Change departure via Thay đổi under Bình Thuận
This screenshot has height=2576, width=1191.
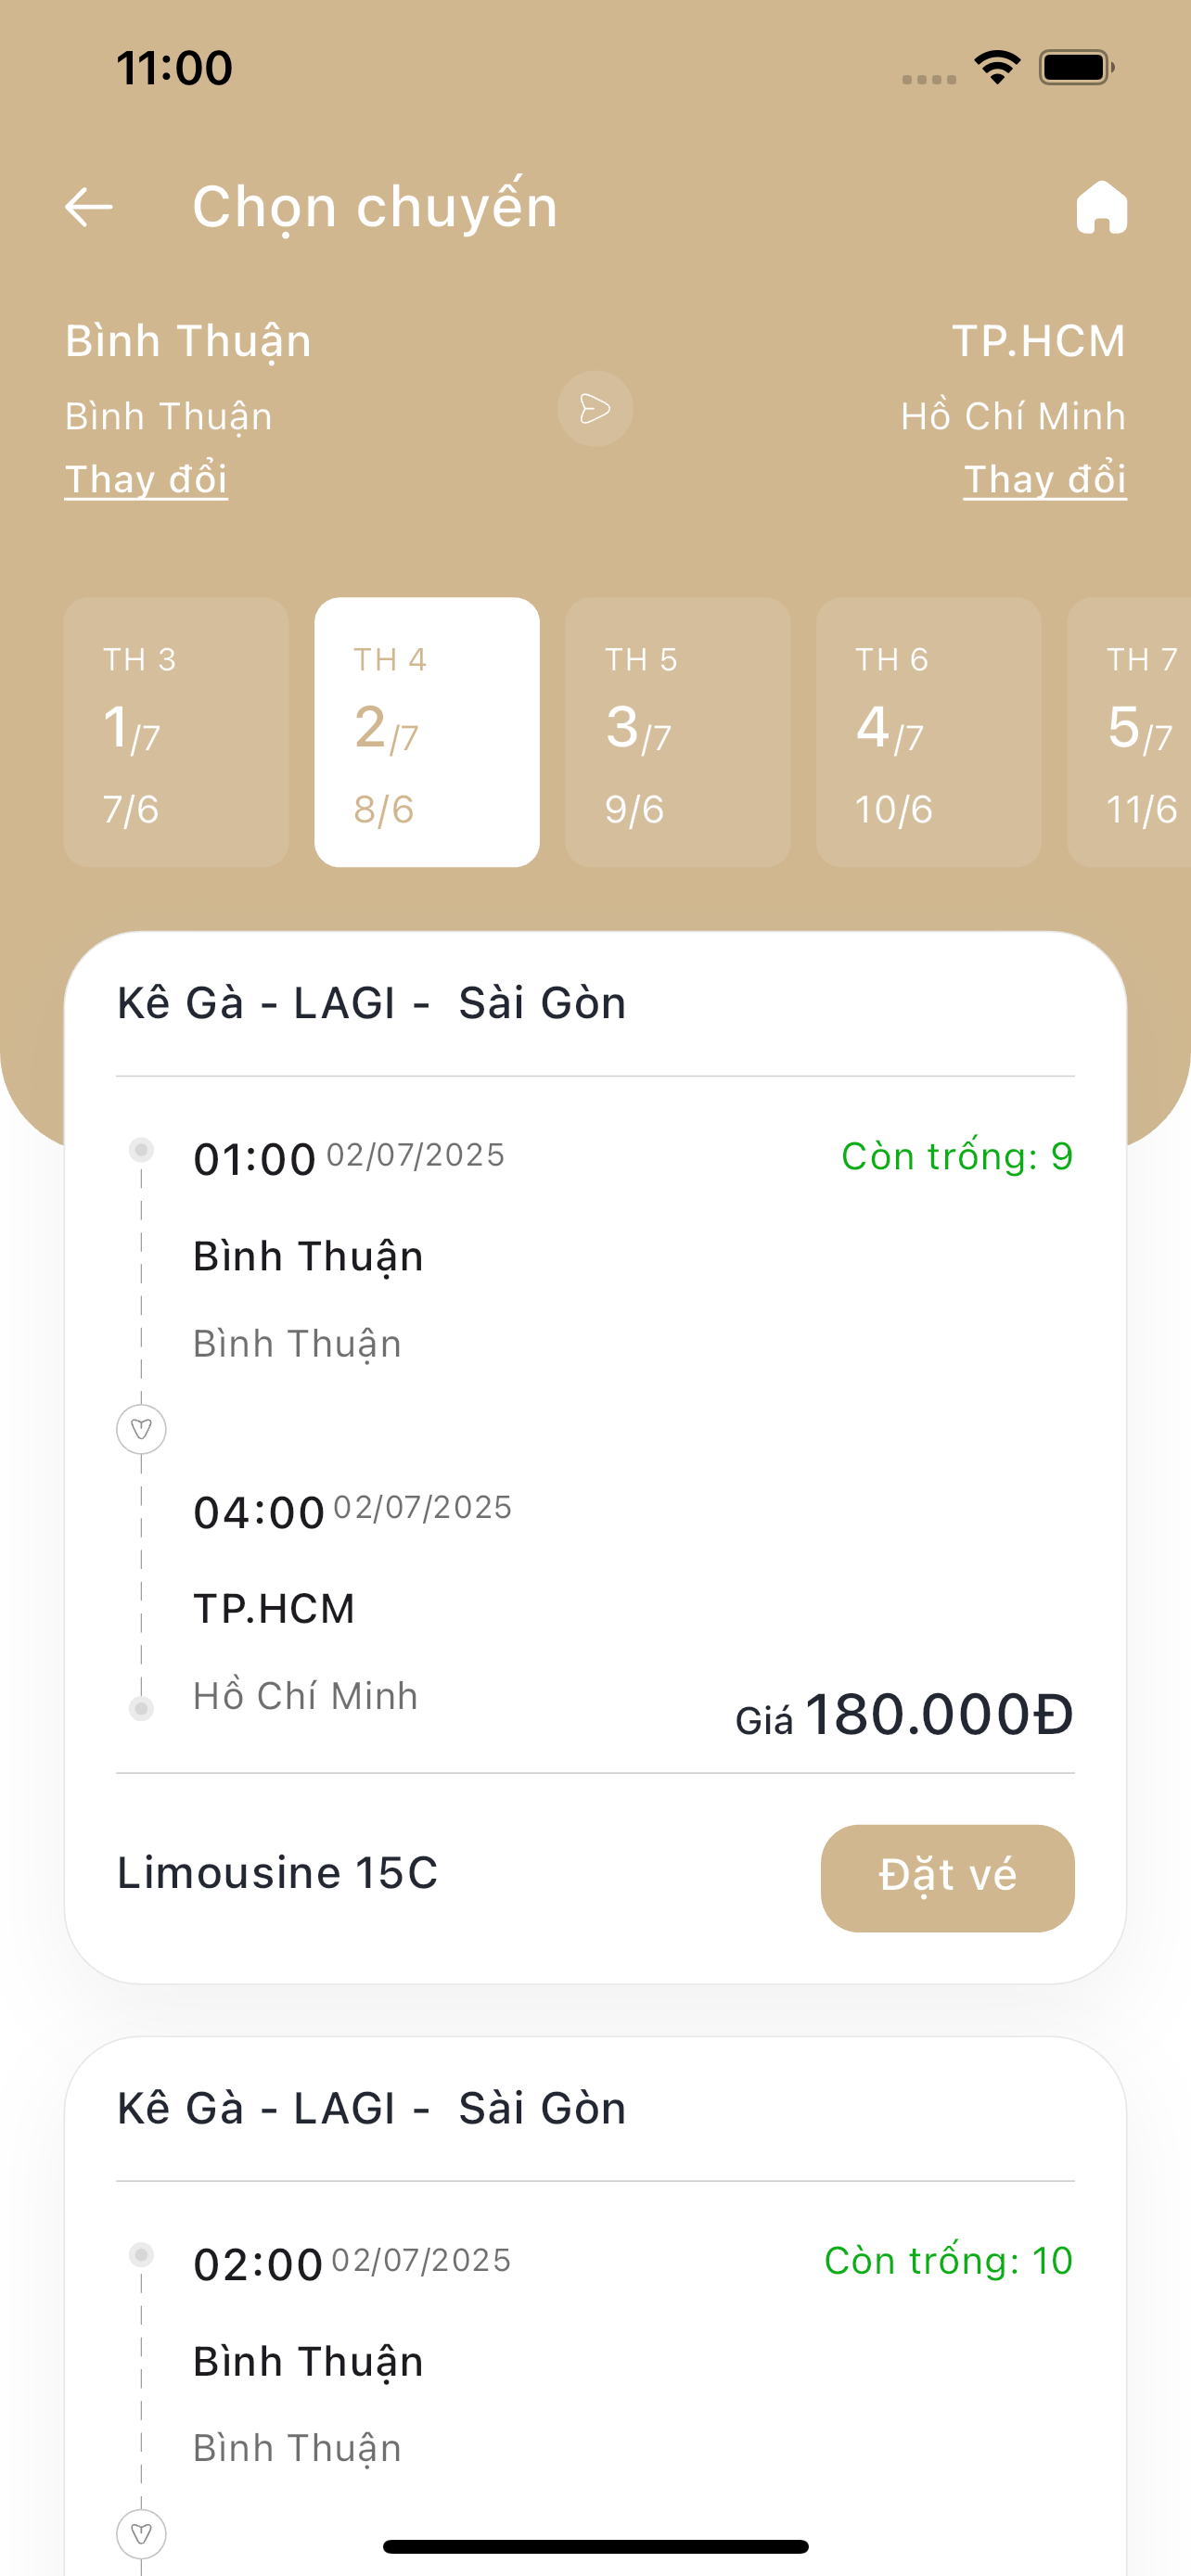pos(146,480)
